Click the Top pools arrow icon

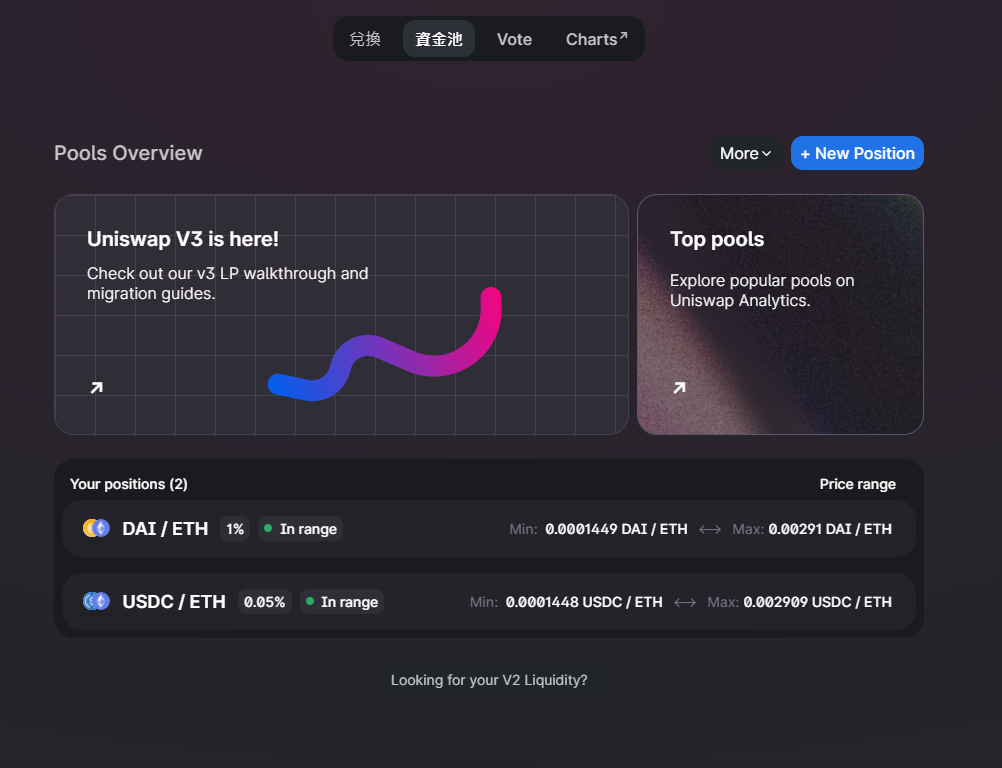[679, 387]
